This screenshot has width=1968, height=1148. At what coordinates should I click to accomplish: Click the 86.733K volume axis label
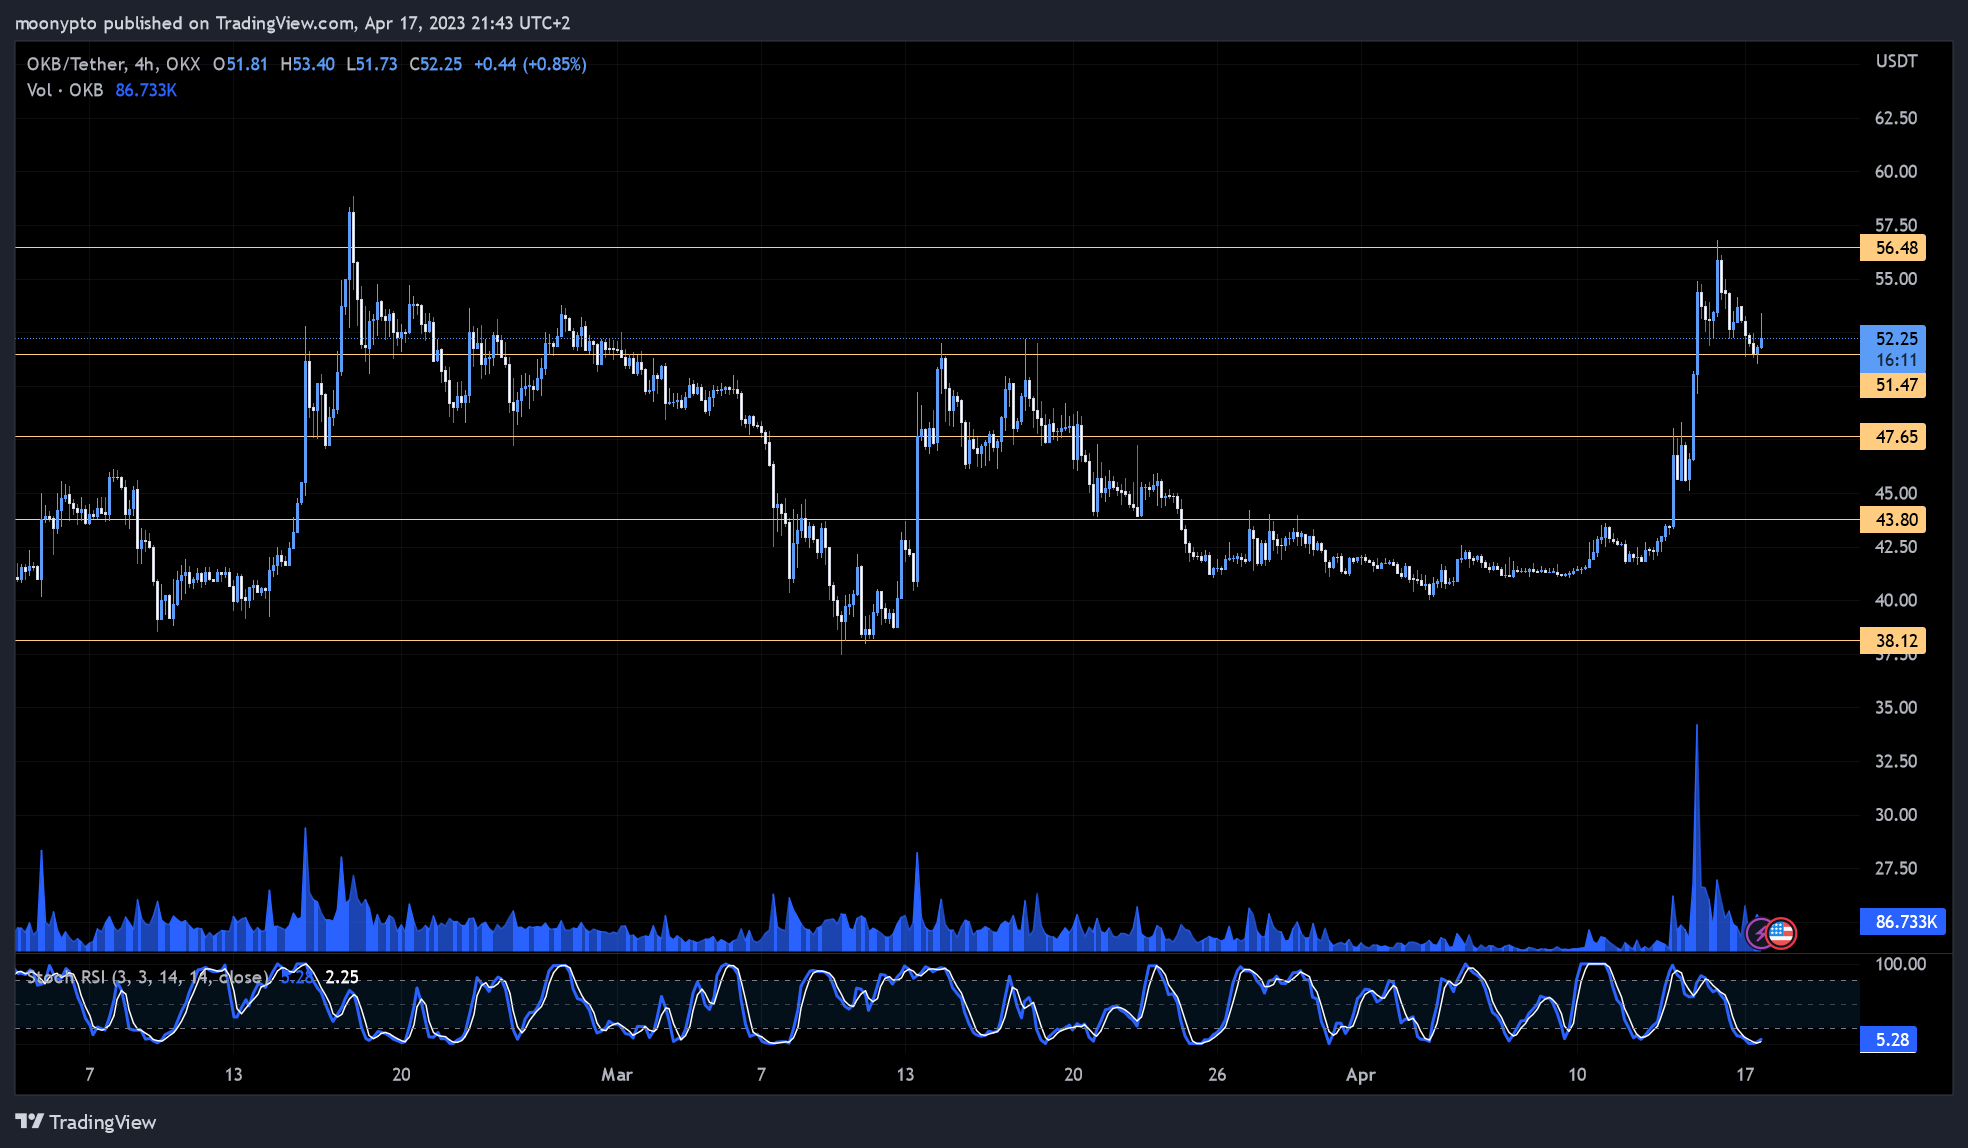click(1903, 922)
